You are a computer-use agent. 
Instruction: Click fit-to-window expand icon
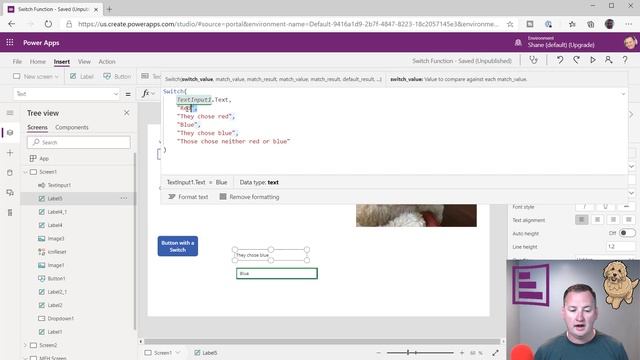[495, 353]
